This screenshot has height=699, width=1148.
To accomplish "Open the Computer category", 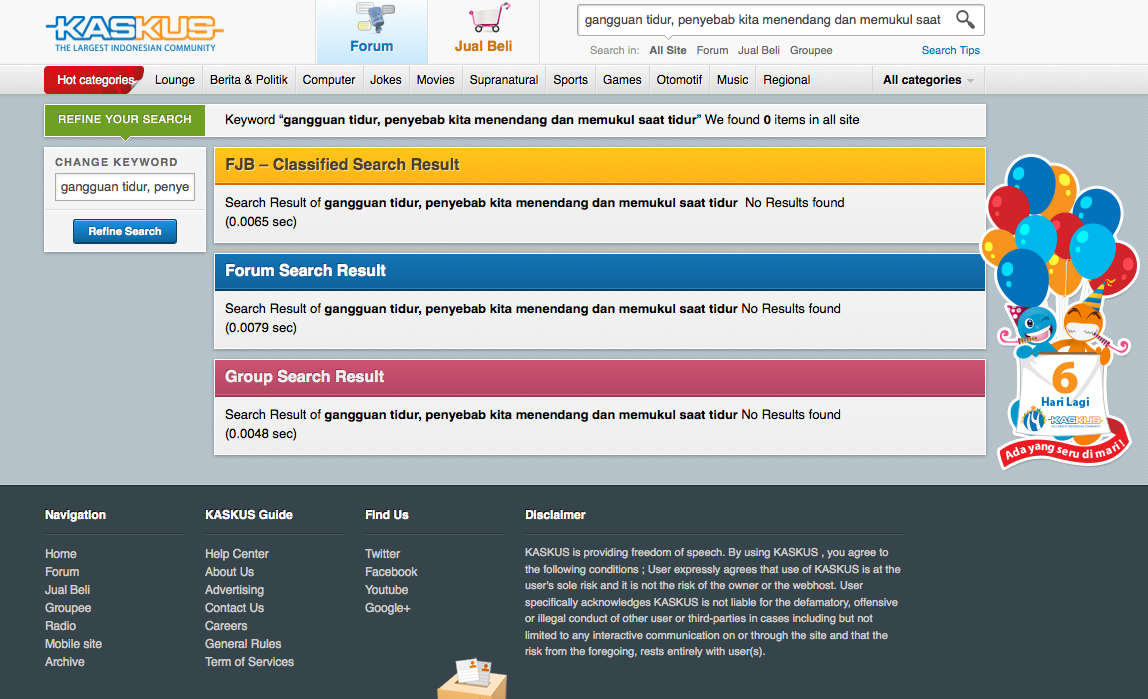I will 329,80.
